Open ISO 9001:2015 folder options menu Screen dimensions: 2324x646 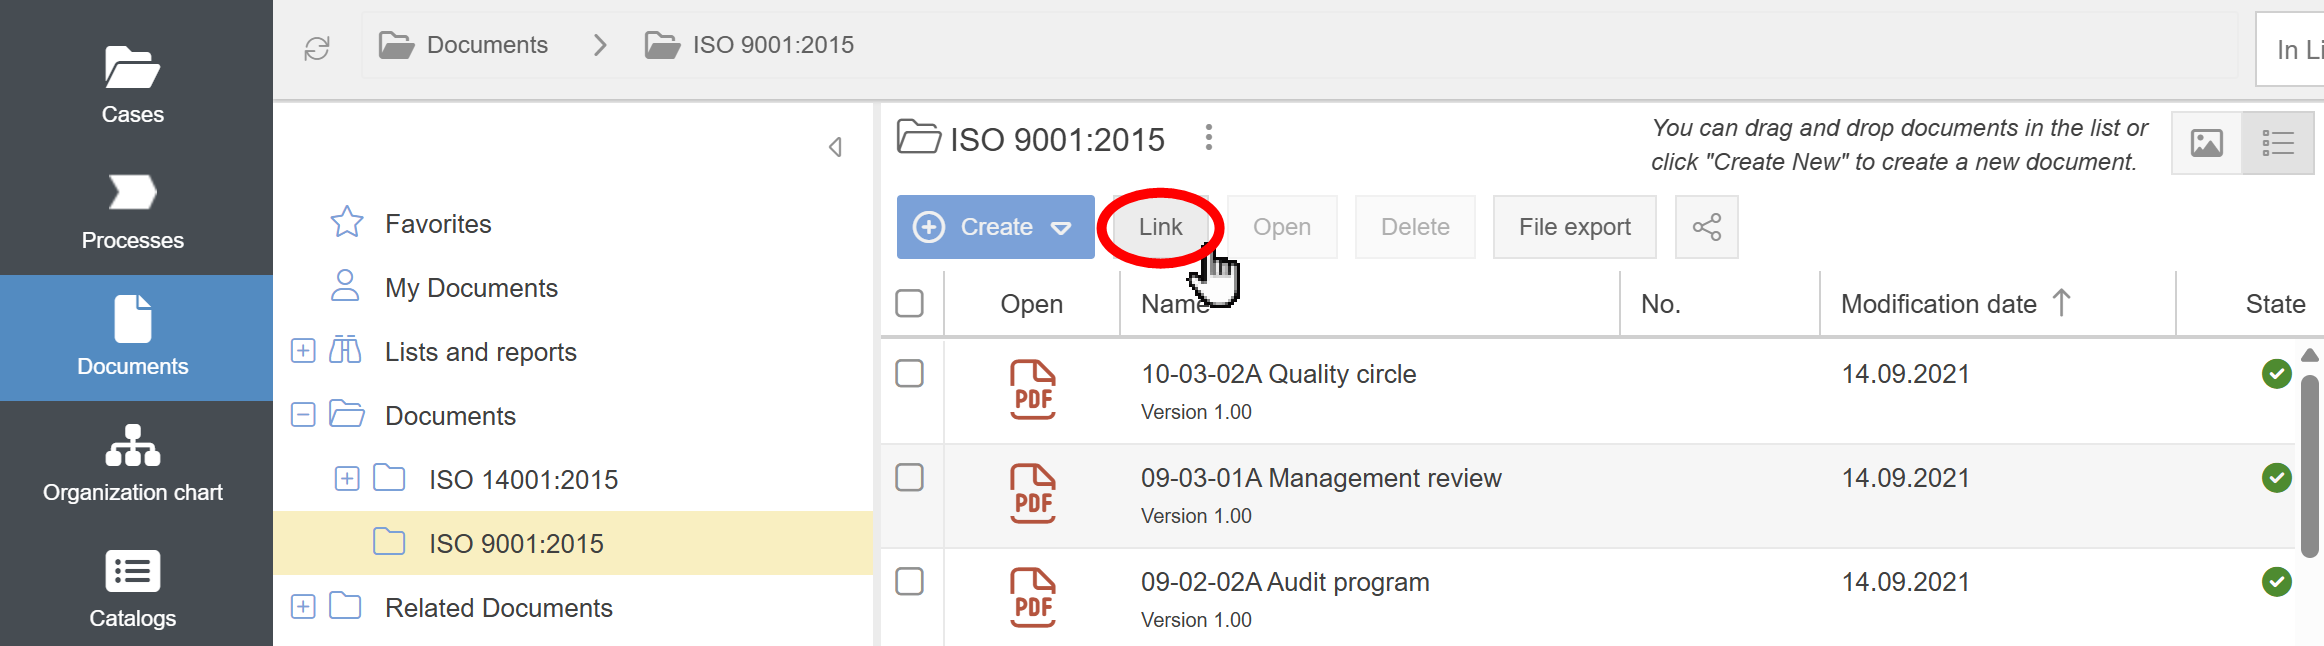1209,137
